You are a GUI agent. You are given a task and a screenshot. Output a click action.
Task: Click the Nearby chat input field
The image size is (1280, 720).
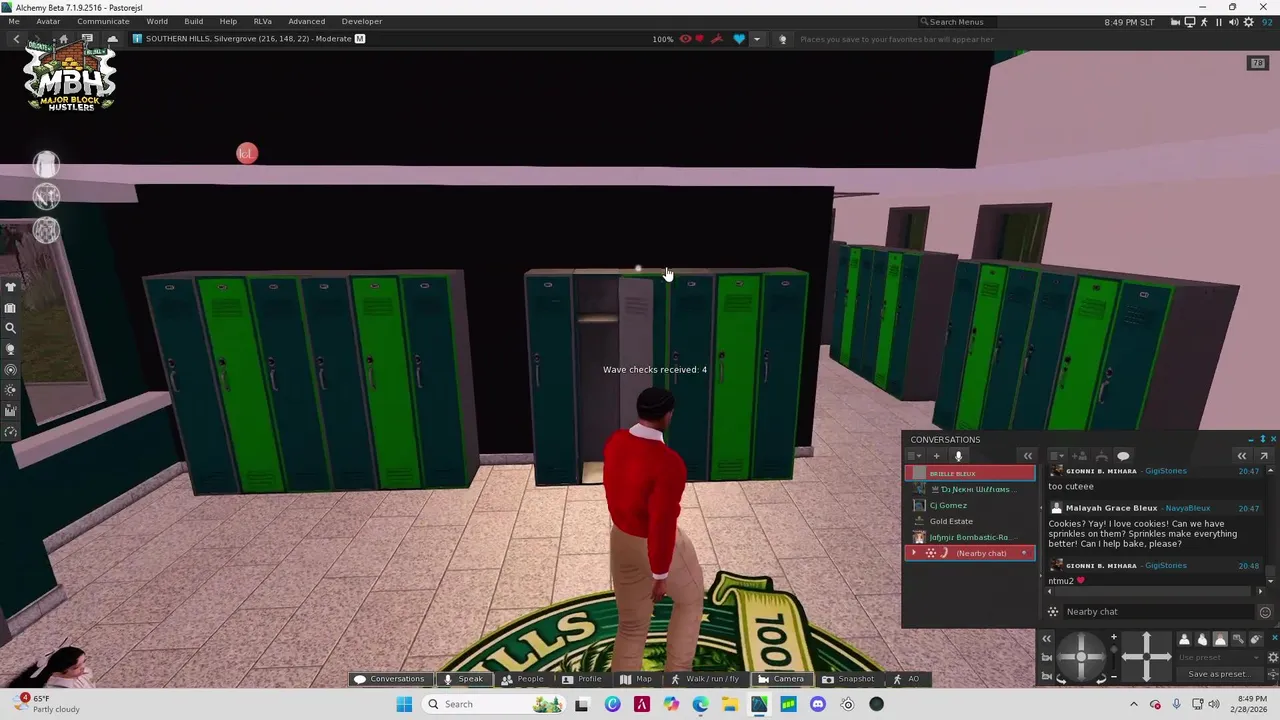pos(1157,612)
